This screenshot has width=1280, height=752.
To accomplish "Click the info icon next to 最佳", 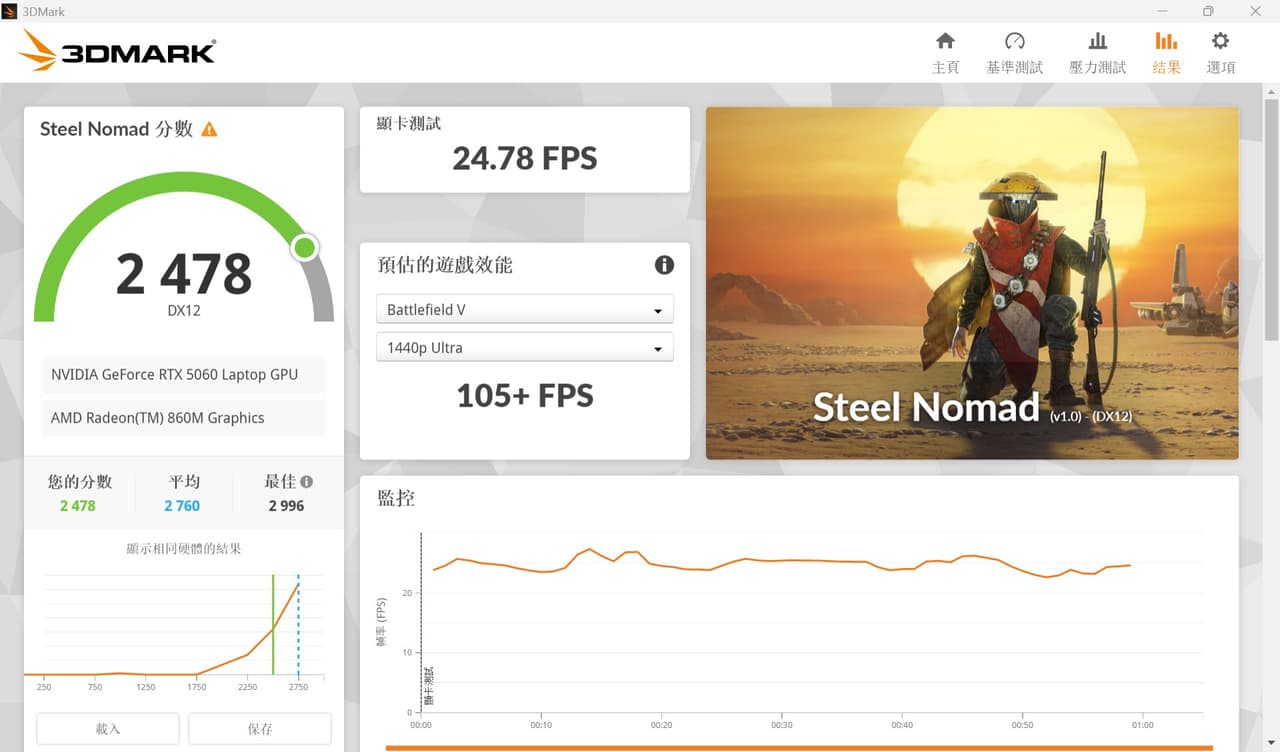I will point(306,481).
